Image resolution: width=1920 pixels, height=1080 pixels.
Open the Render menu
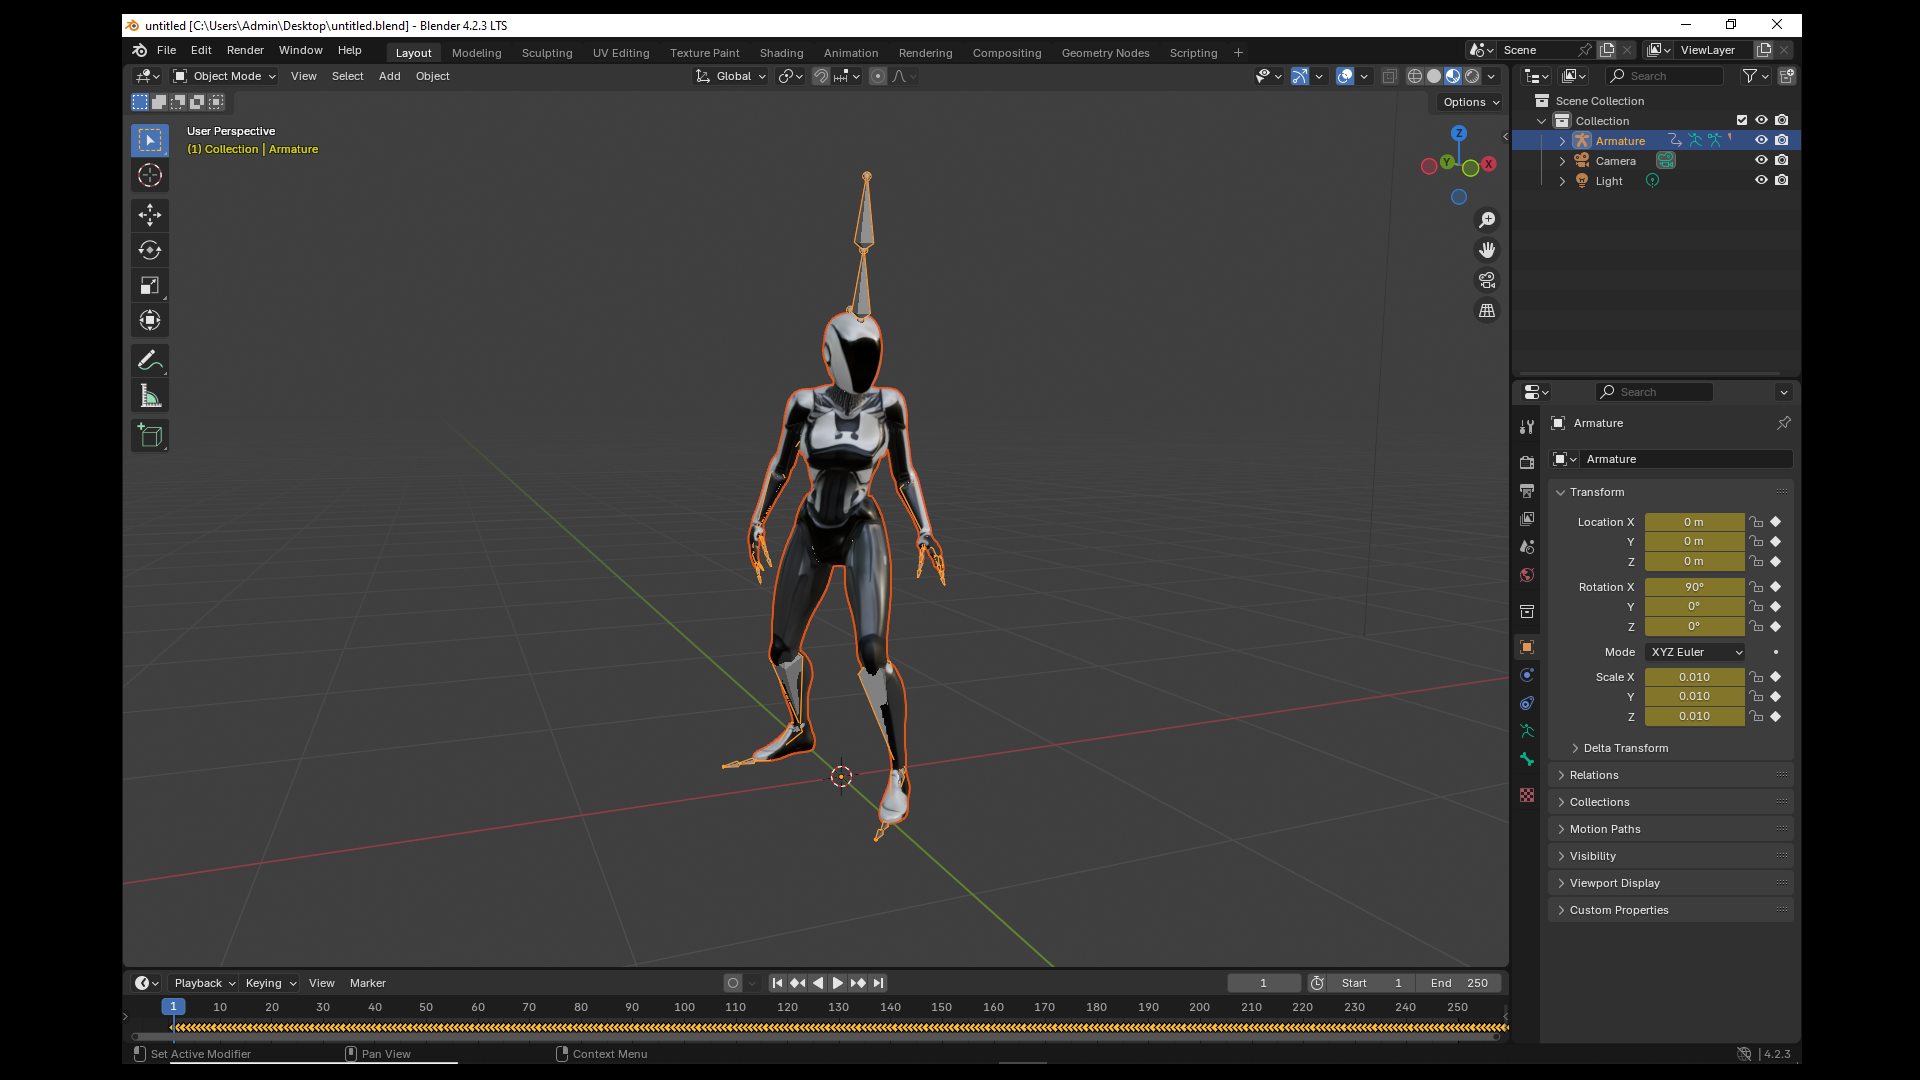pos(245,50)
